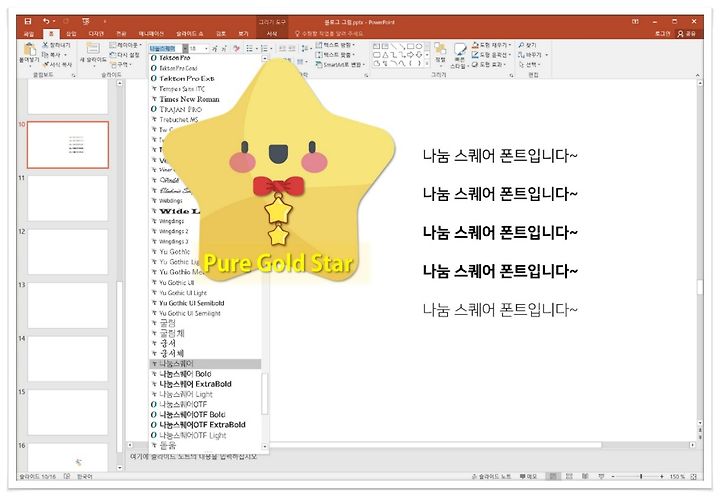The image size is (720, 496).
Task: Open the Insert (삽입) tab
Action: (71, 34)
